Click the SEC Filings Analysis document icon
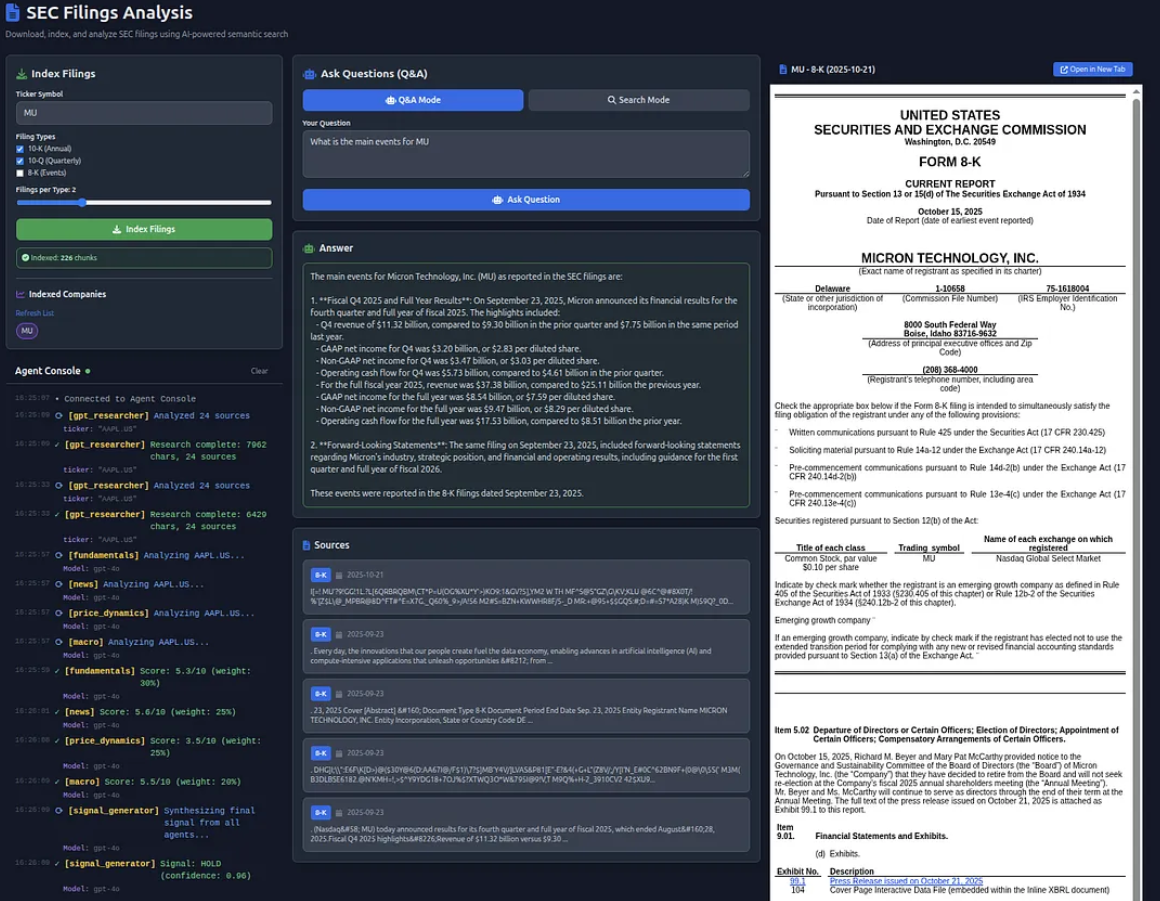 tap(13, 13)
